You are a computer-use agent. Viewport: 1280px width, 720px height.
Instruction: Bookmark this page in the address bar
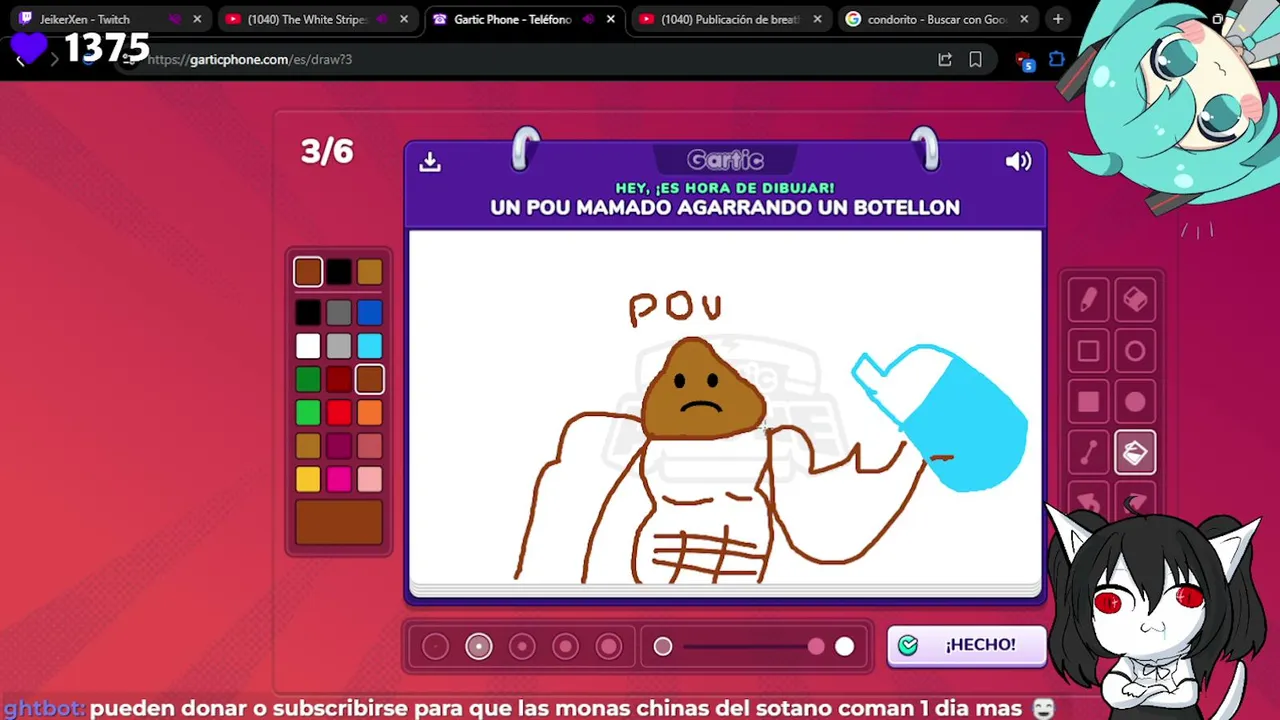pyautogui.click(x=975, y=60)
